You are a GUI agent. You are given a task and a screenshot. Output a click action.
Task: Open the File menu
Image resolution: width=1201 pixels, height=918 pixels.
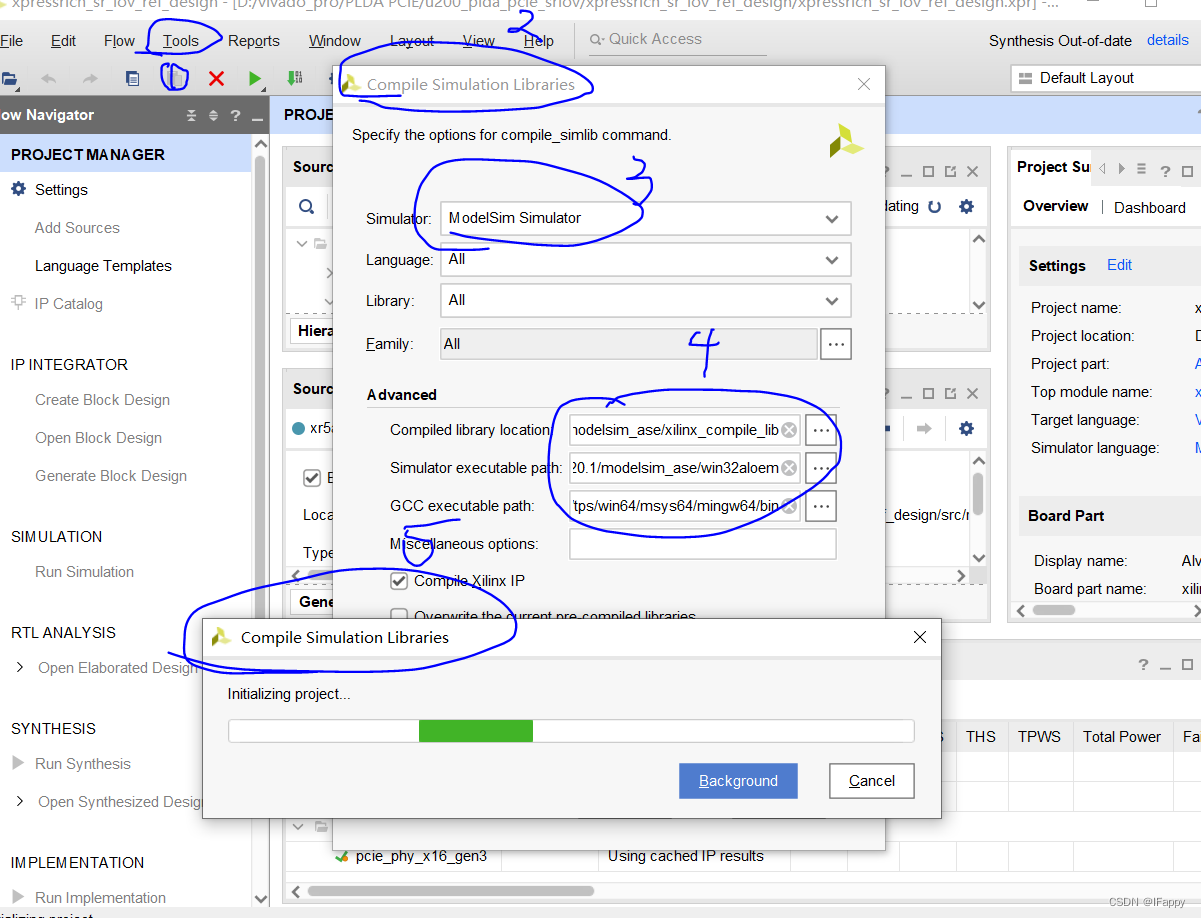pos(11,41)
